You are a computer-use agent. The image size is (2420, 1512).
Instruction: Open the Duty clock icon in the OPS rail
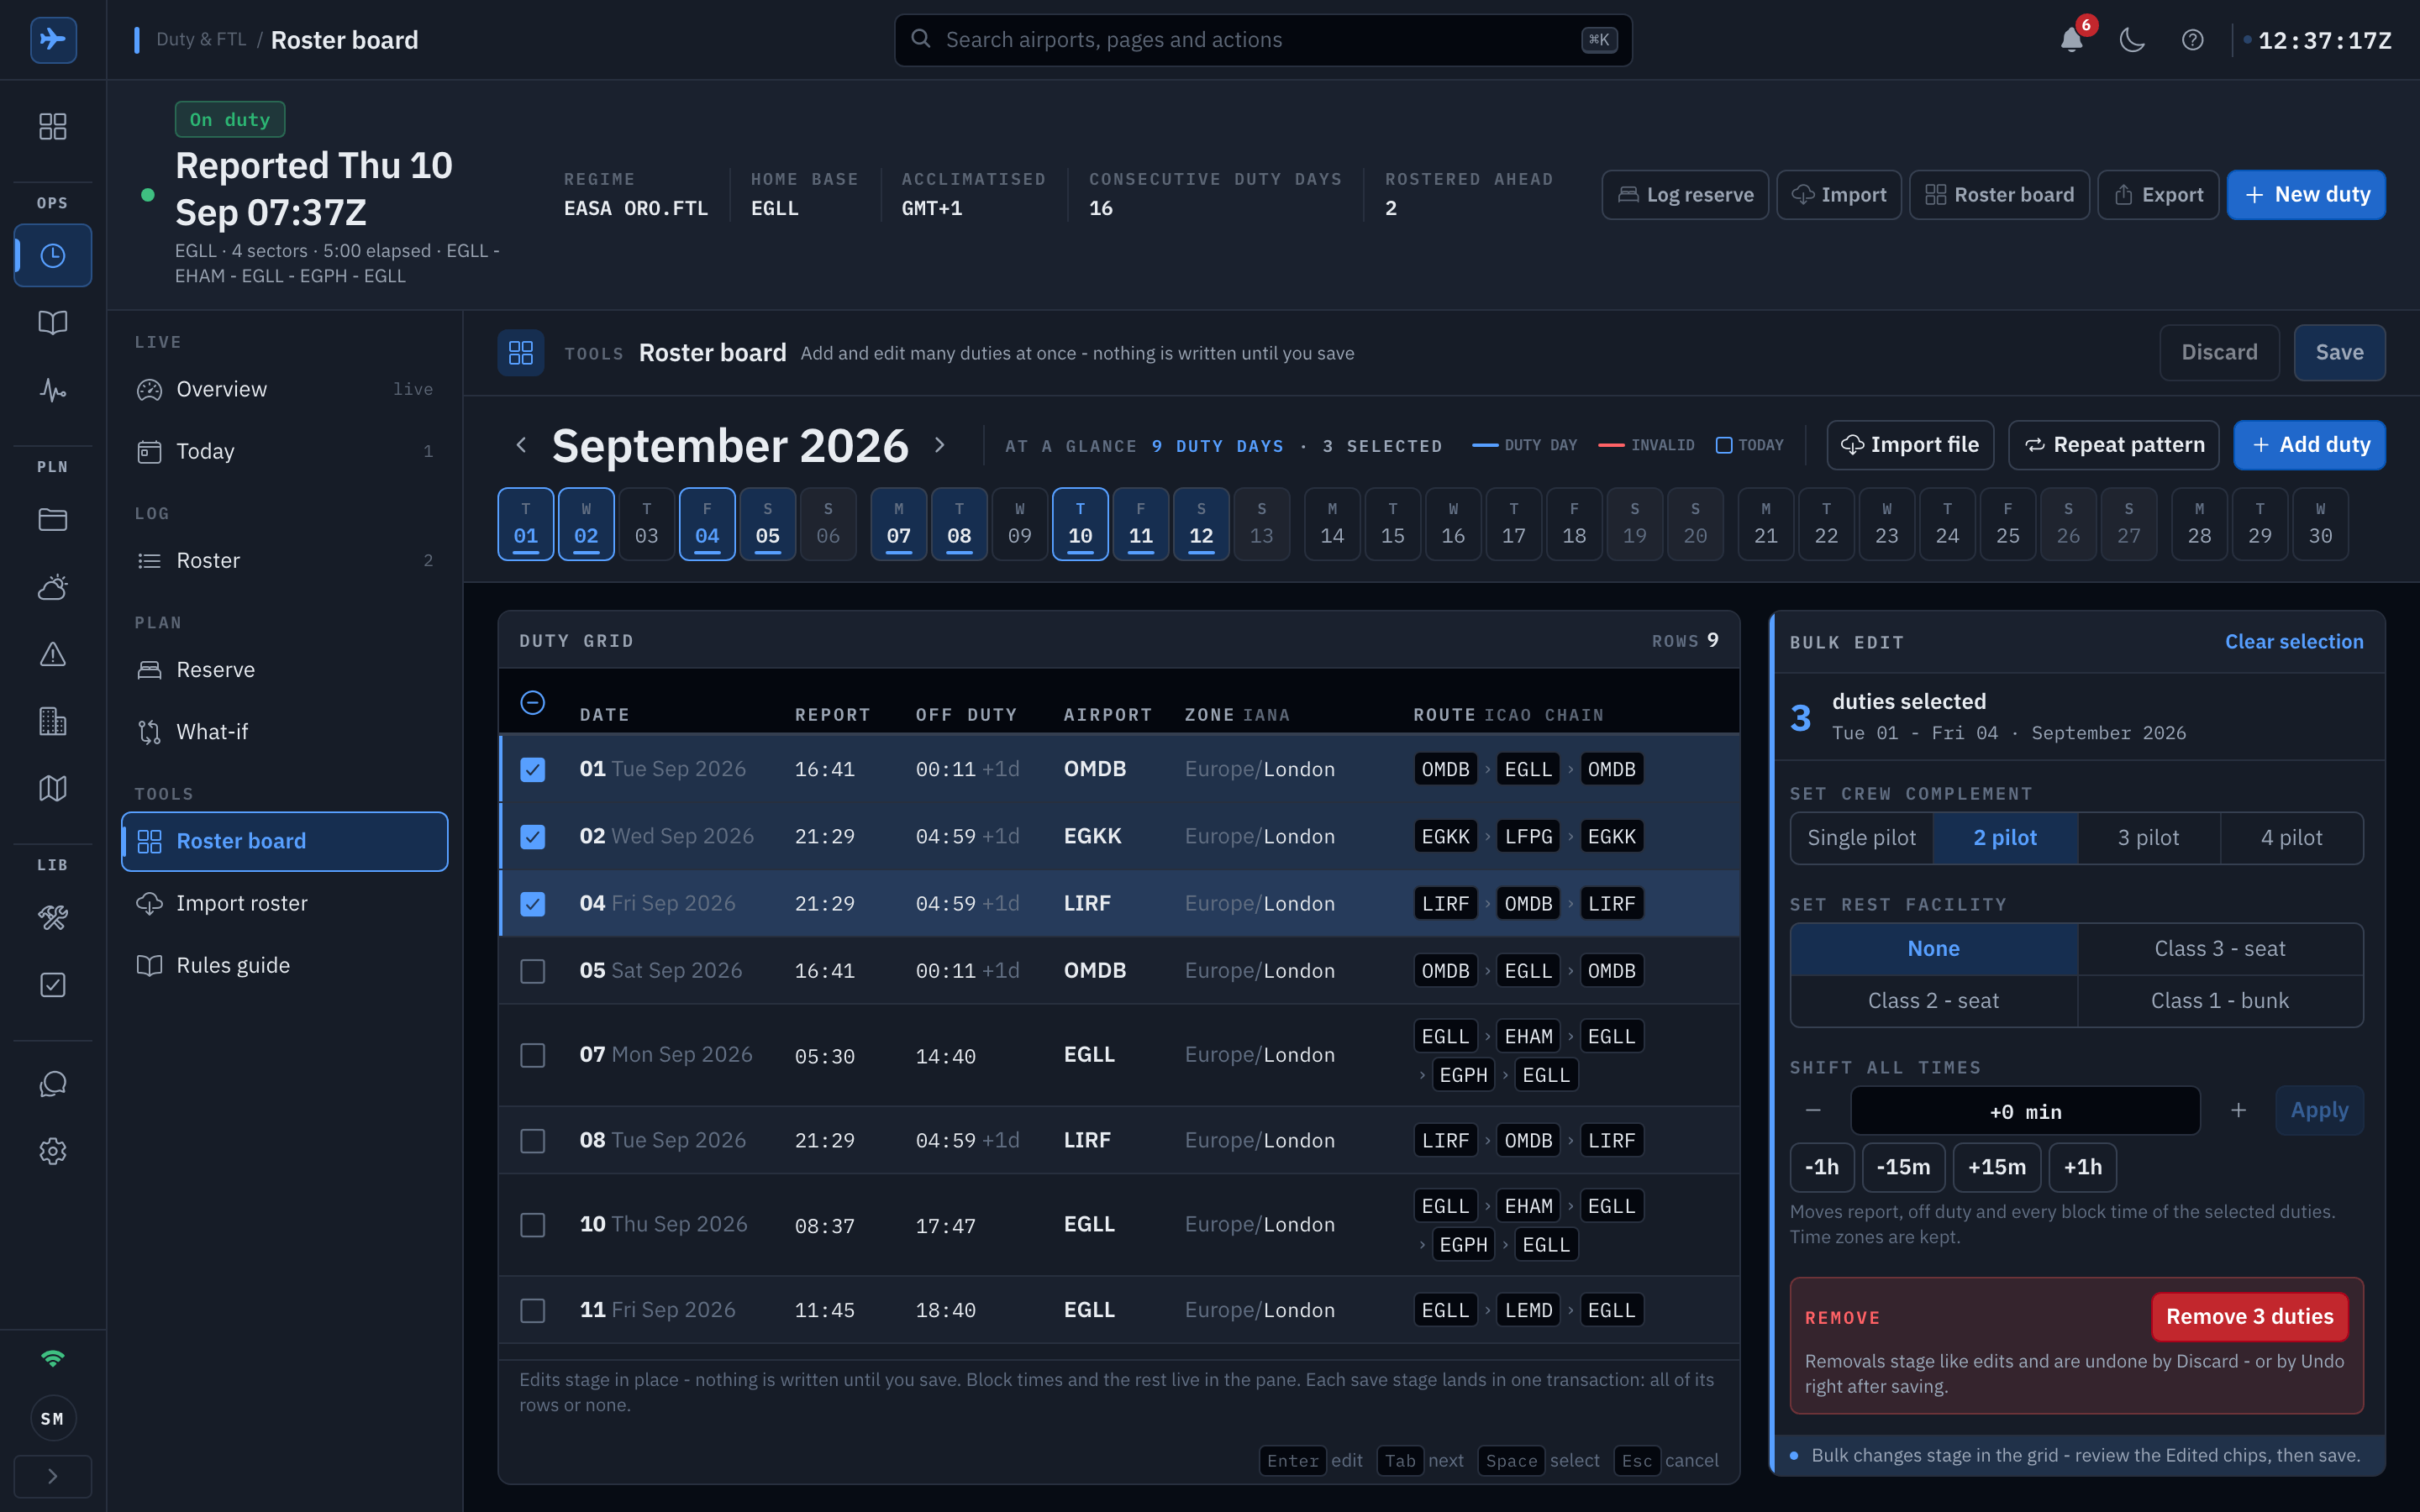pyautogui.click(x=53, y=256)
